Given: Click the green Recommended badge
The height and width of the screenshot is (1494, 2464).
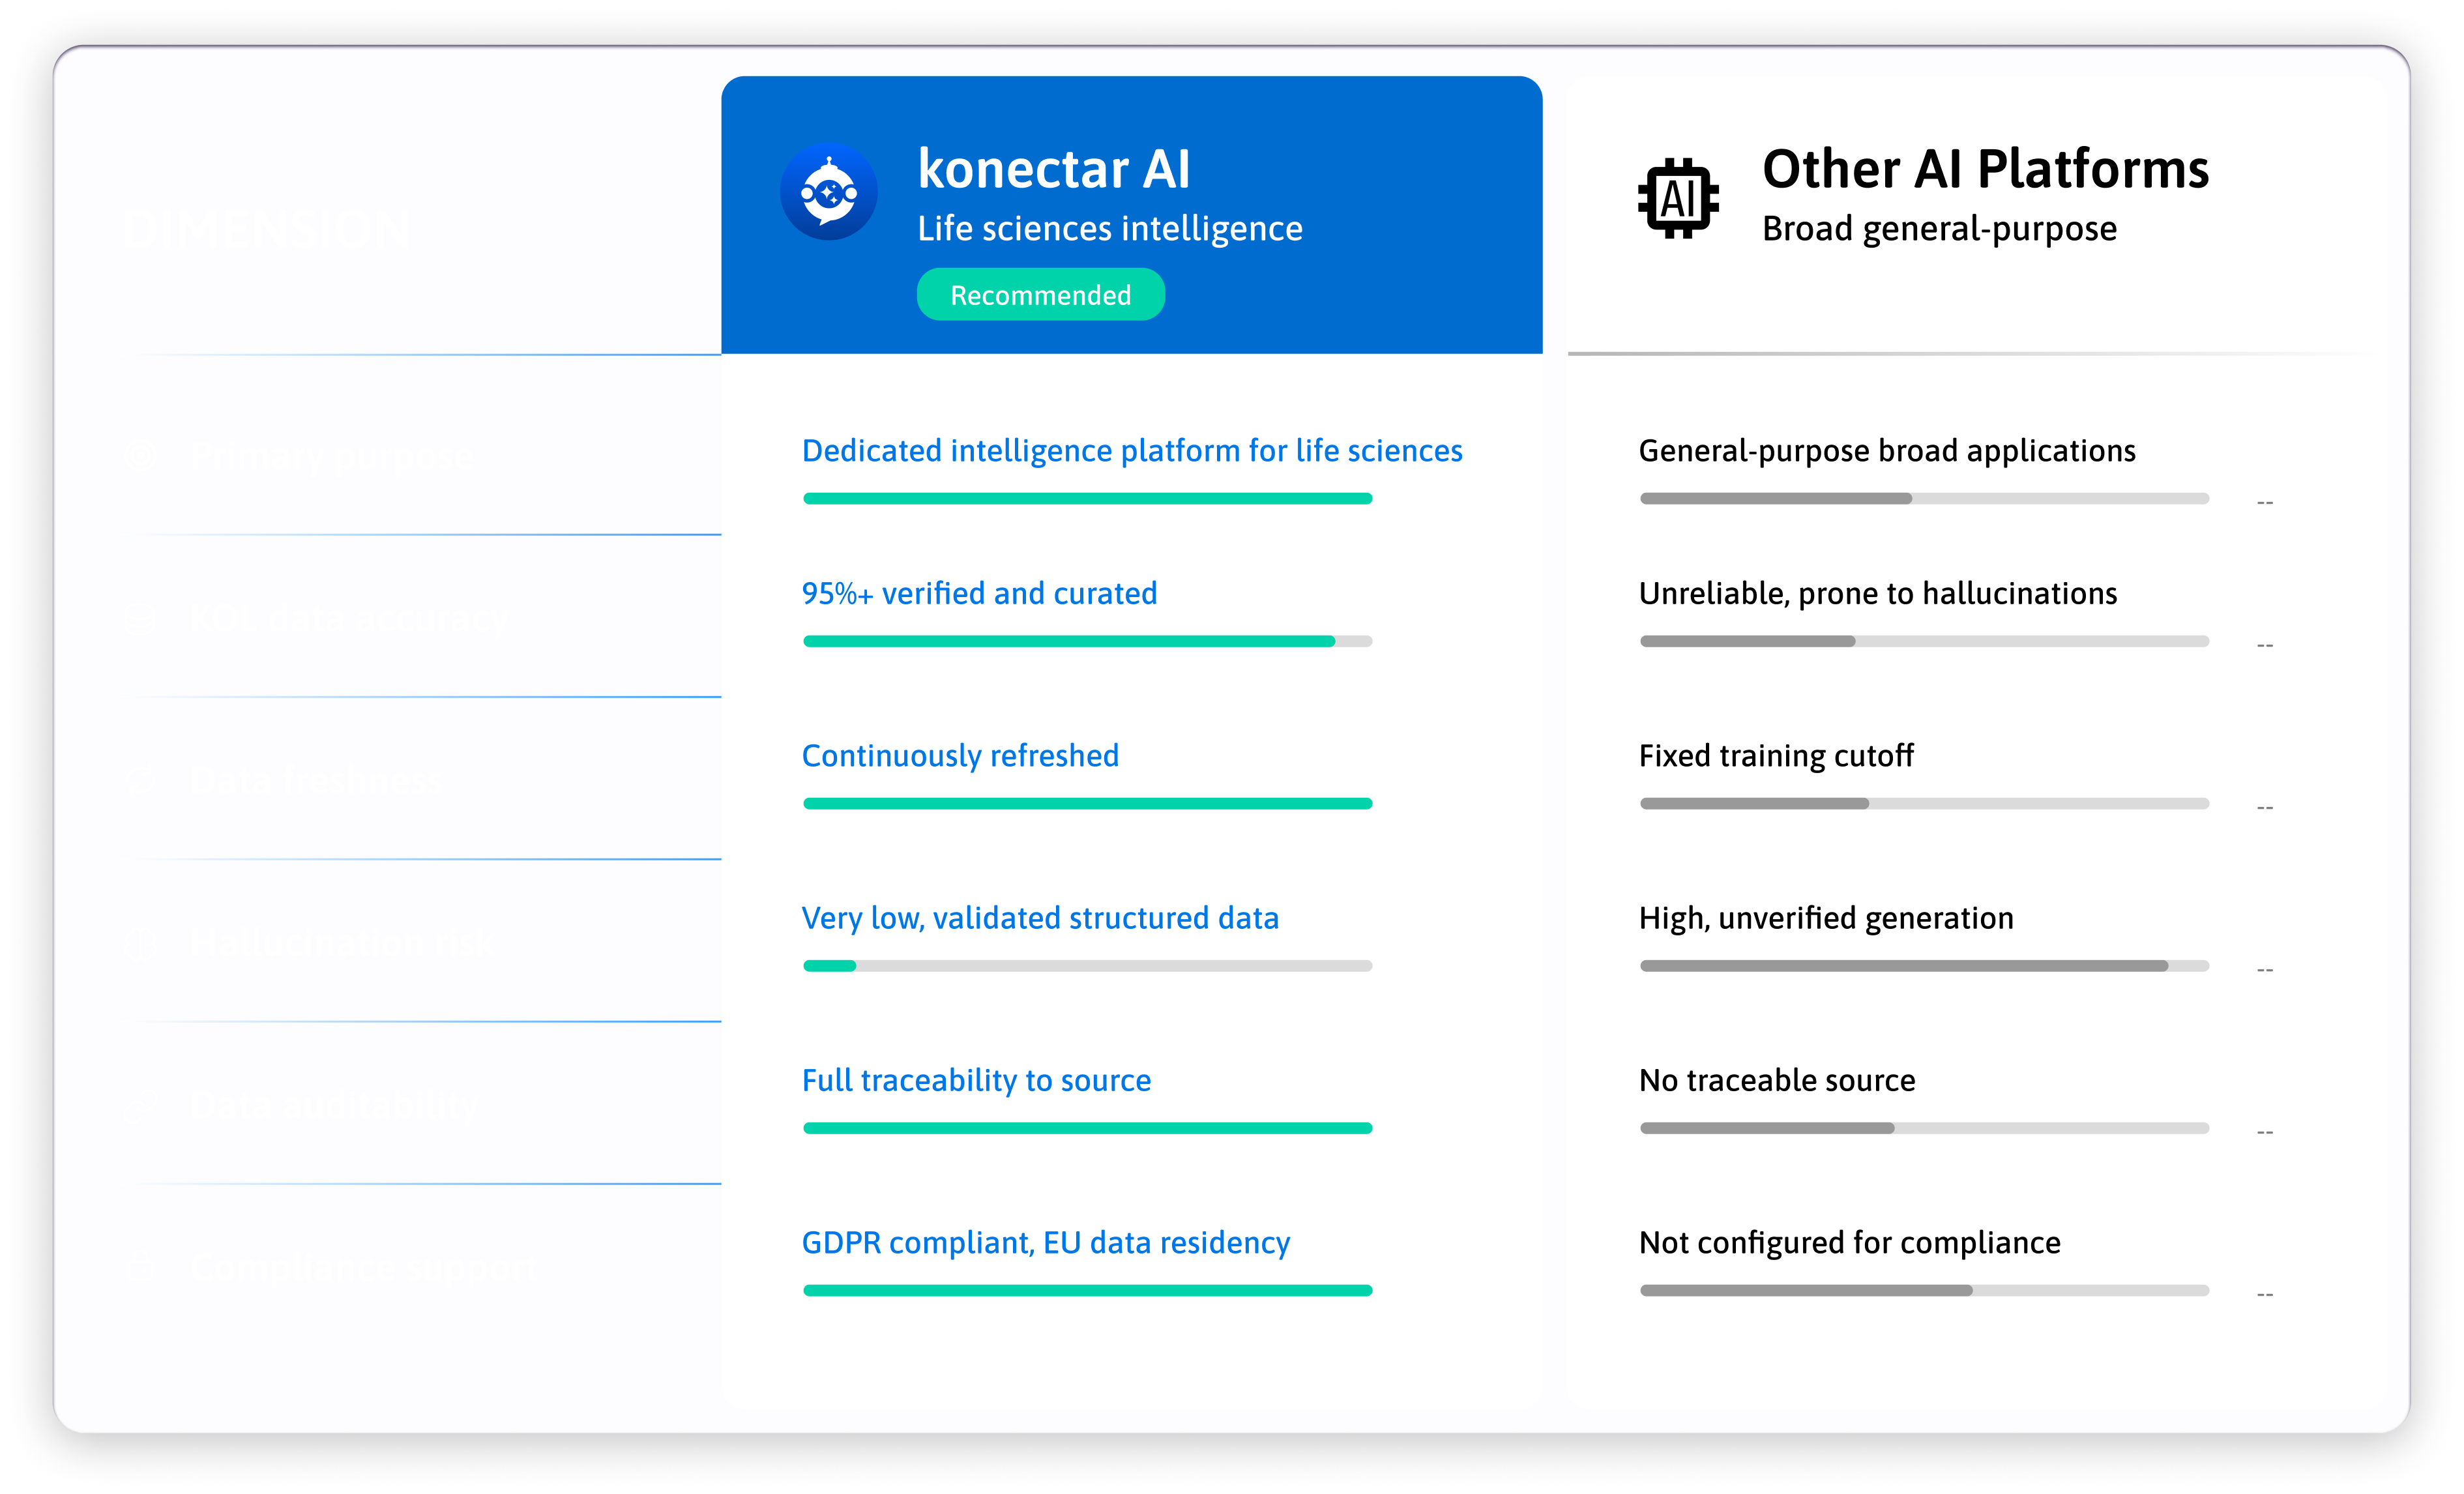Looking at the screenshot, I should click(1040, 295).
